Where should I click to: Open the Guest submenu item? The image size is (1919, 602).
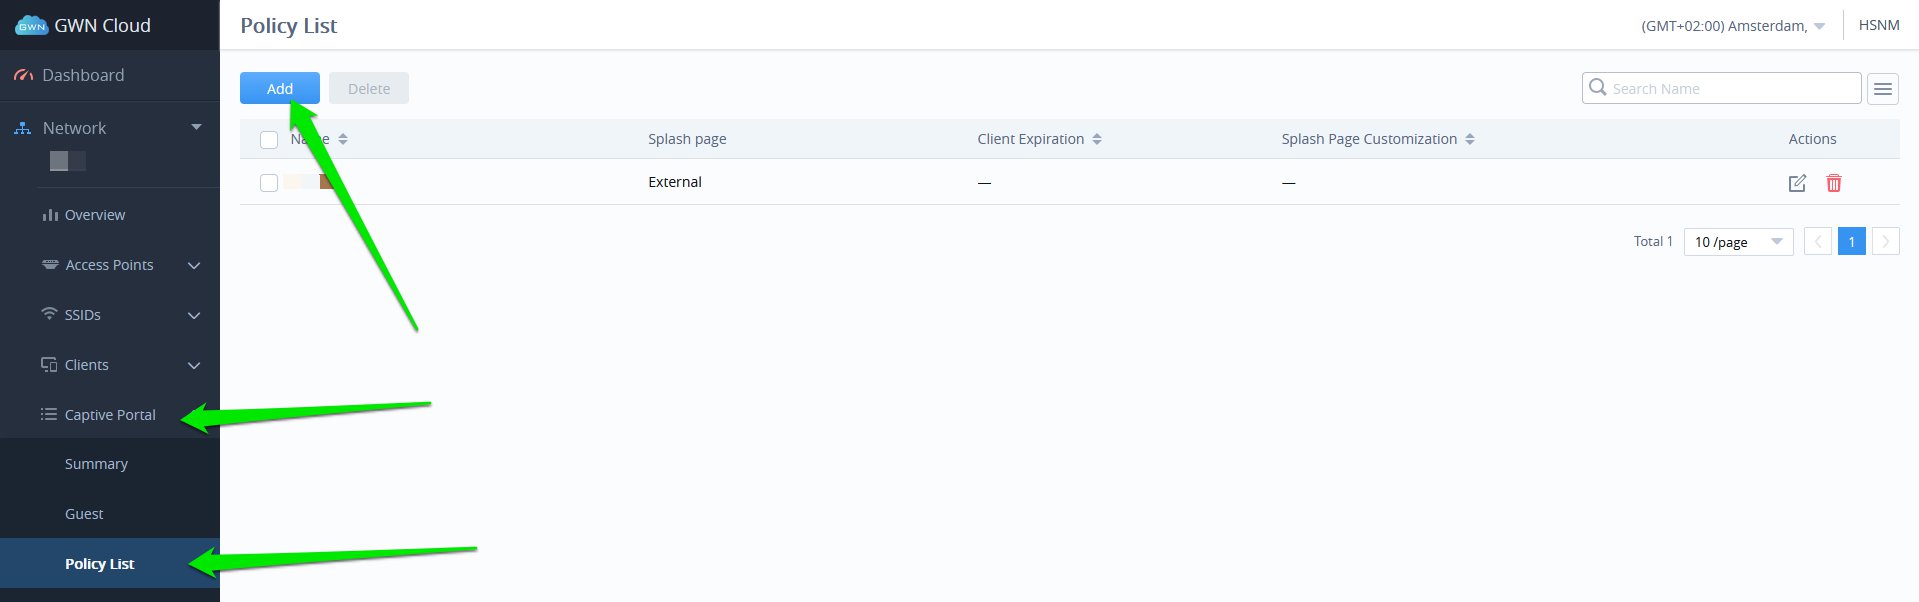[x=84, y=514]
